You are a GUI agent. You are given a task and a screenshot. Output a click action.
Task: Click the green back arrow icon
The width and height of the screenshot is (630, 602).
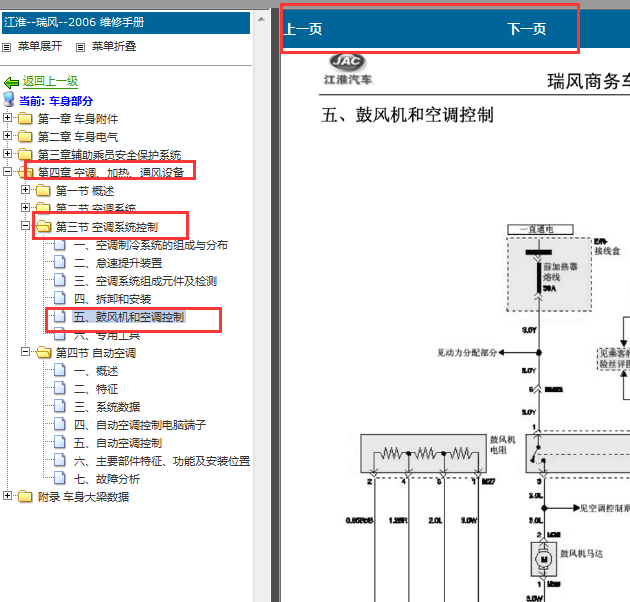11,83
